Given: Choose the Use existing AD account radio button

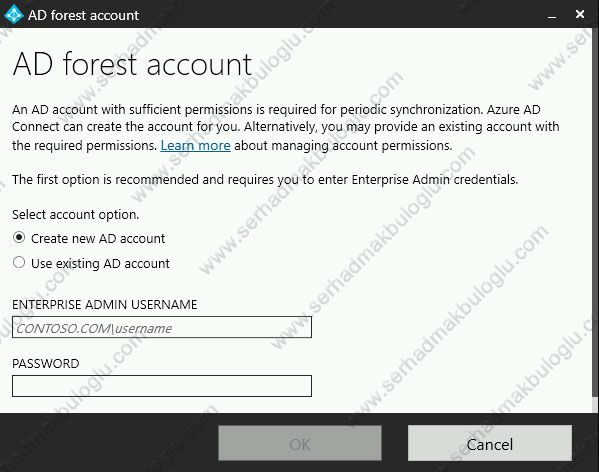Looking at the screenshot, I should pyautogui.click(x=19, y=262).
